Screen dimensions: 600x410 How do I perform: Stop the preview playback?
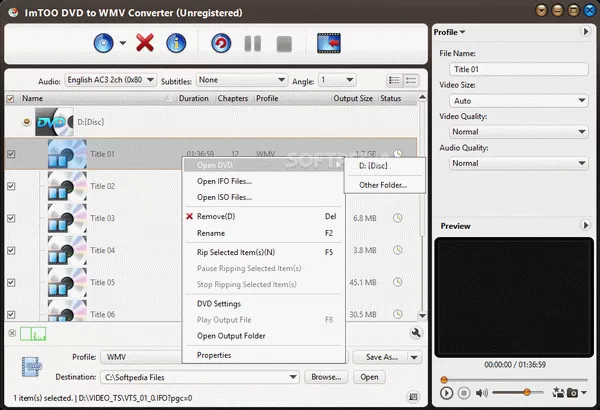464,393
